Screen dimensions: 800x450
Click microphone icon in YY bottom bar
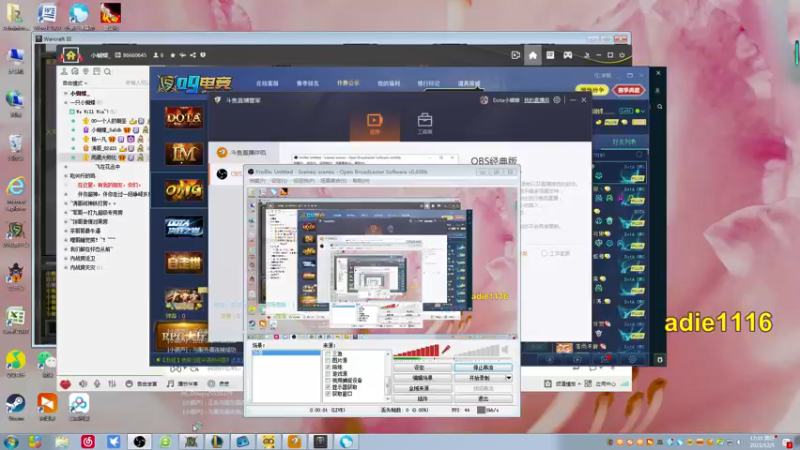click(97, 384)
